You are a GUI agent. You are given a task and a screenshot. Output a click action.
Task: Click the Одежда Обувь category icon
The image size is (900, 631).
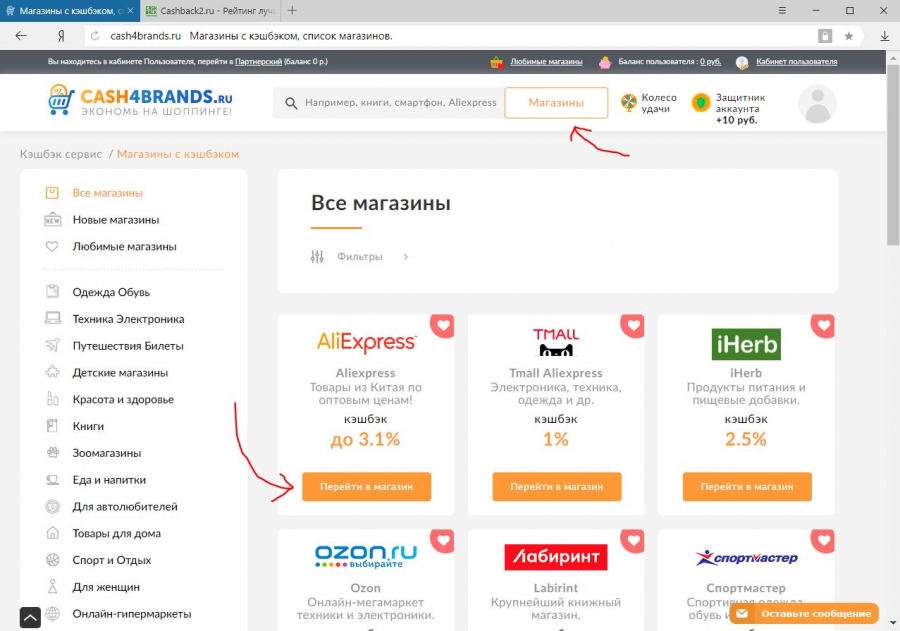[x=52, y=292]
